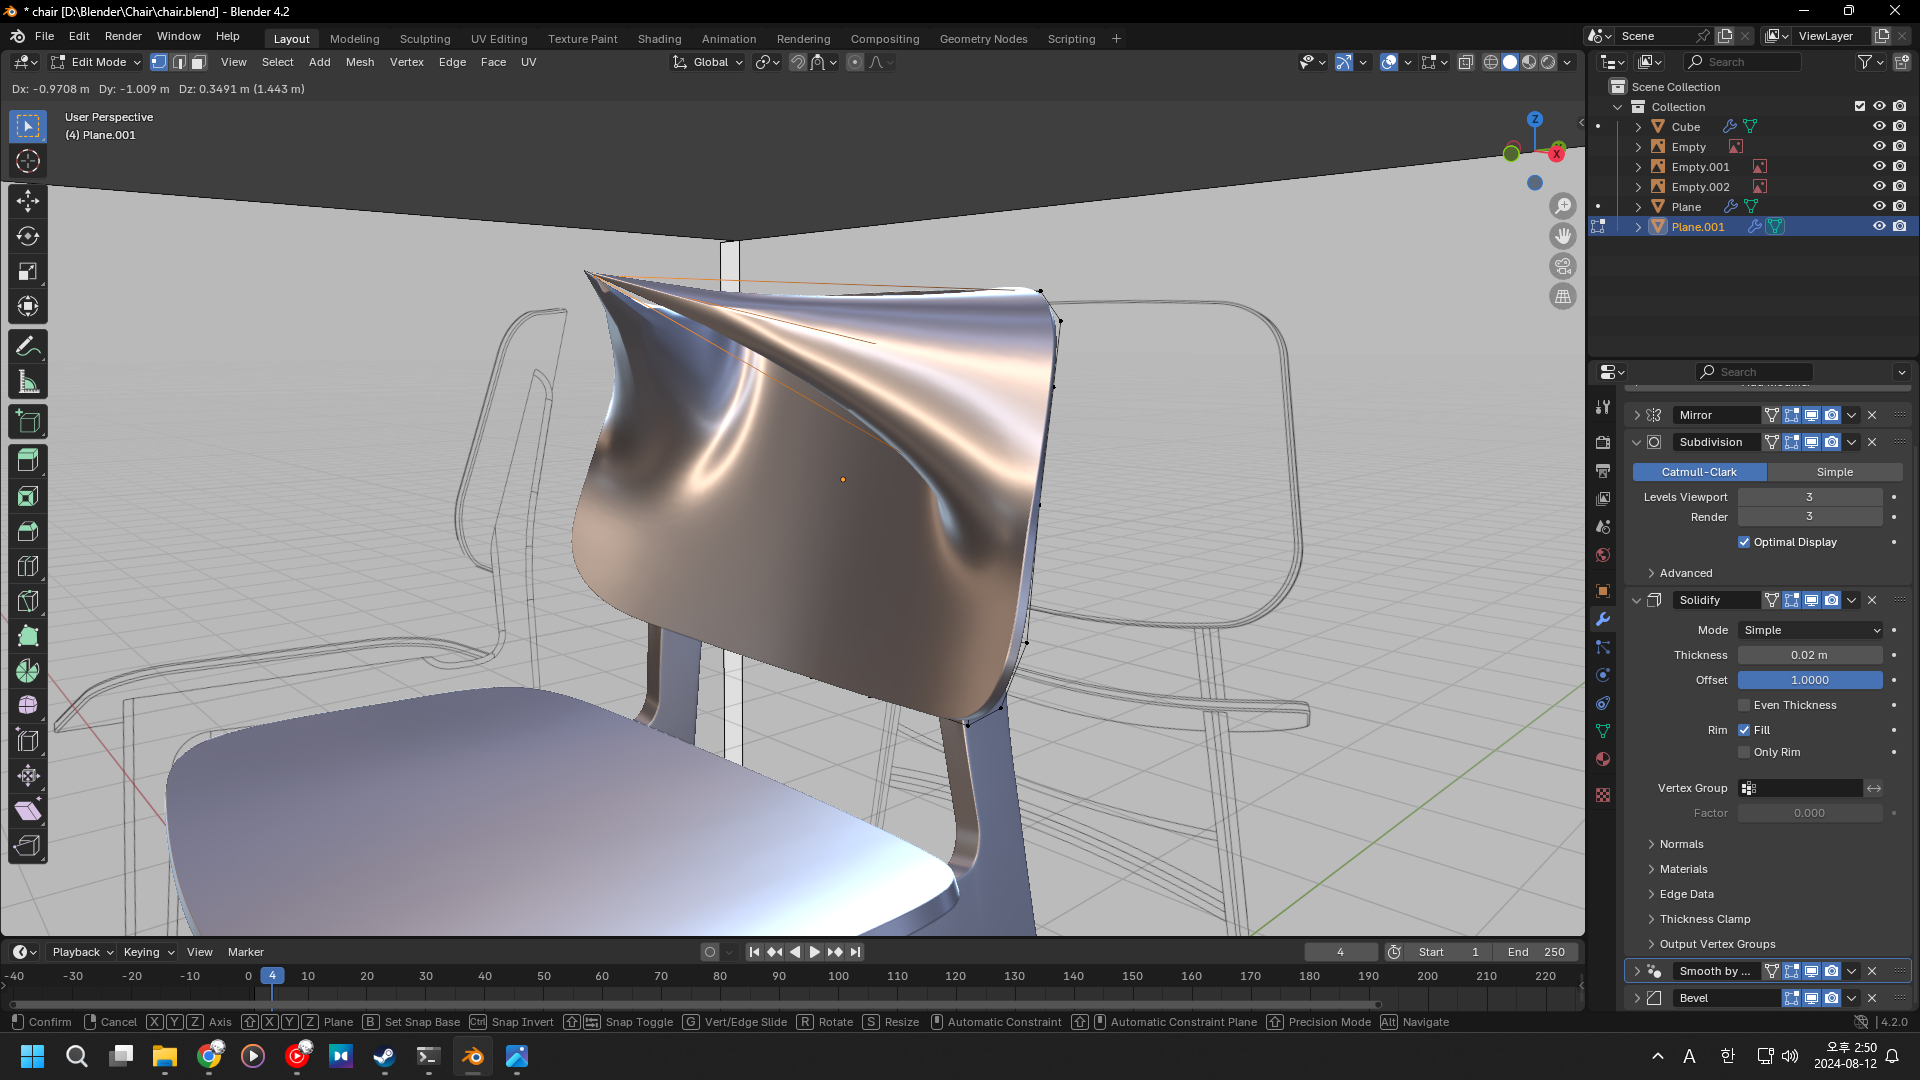Select the Extrude Region tool

[x=28, y=461]
